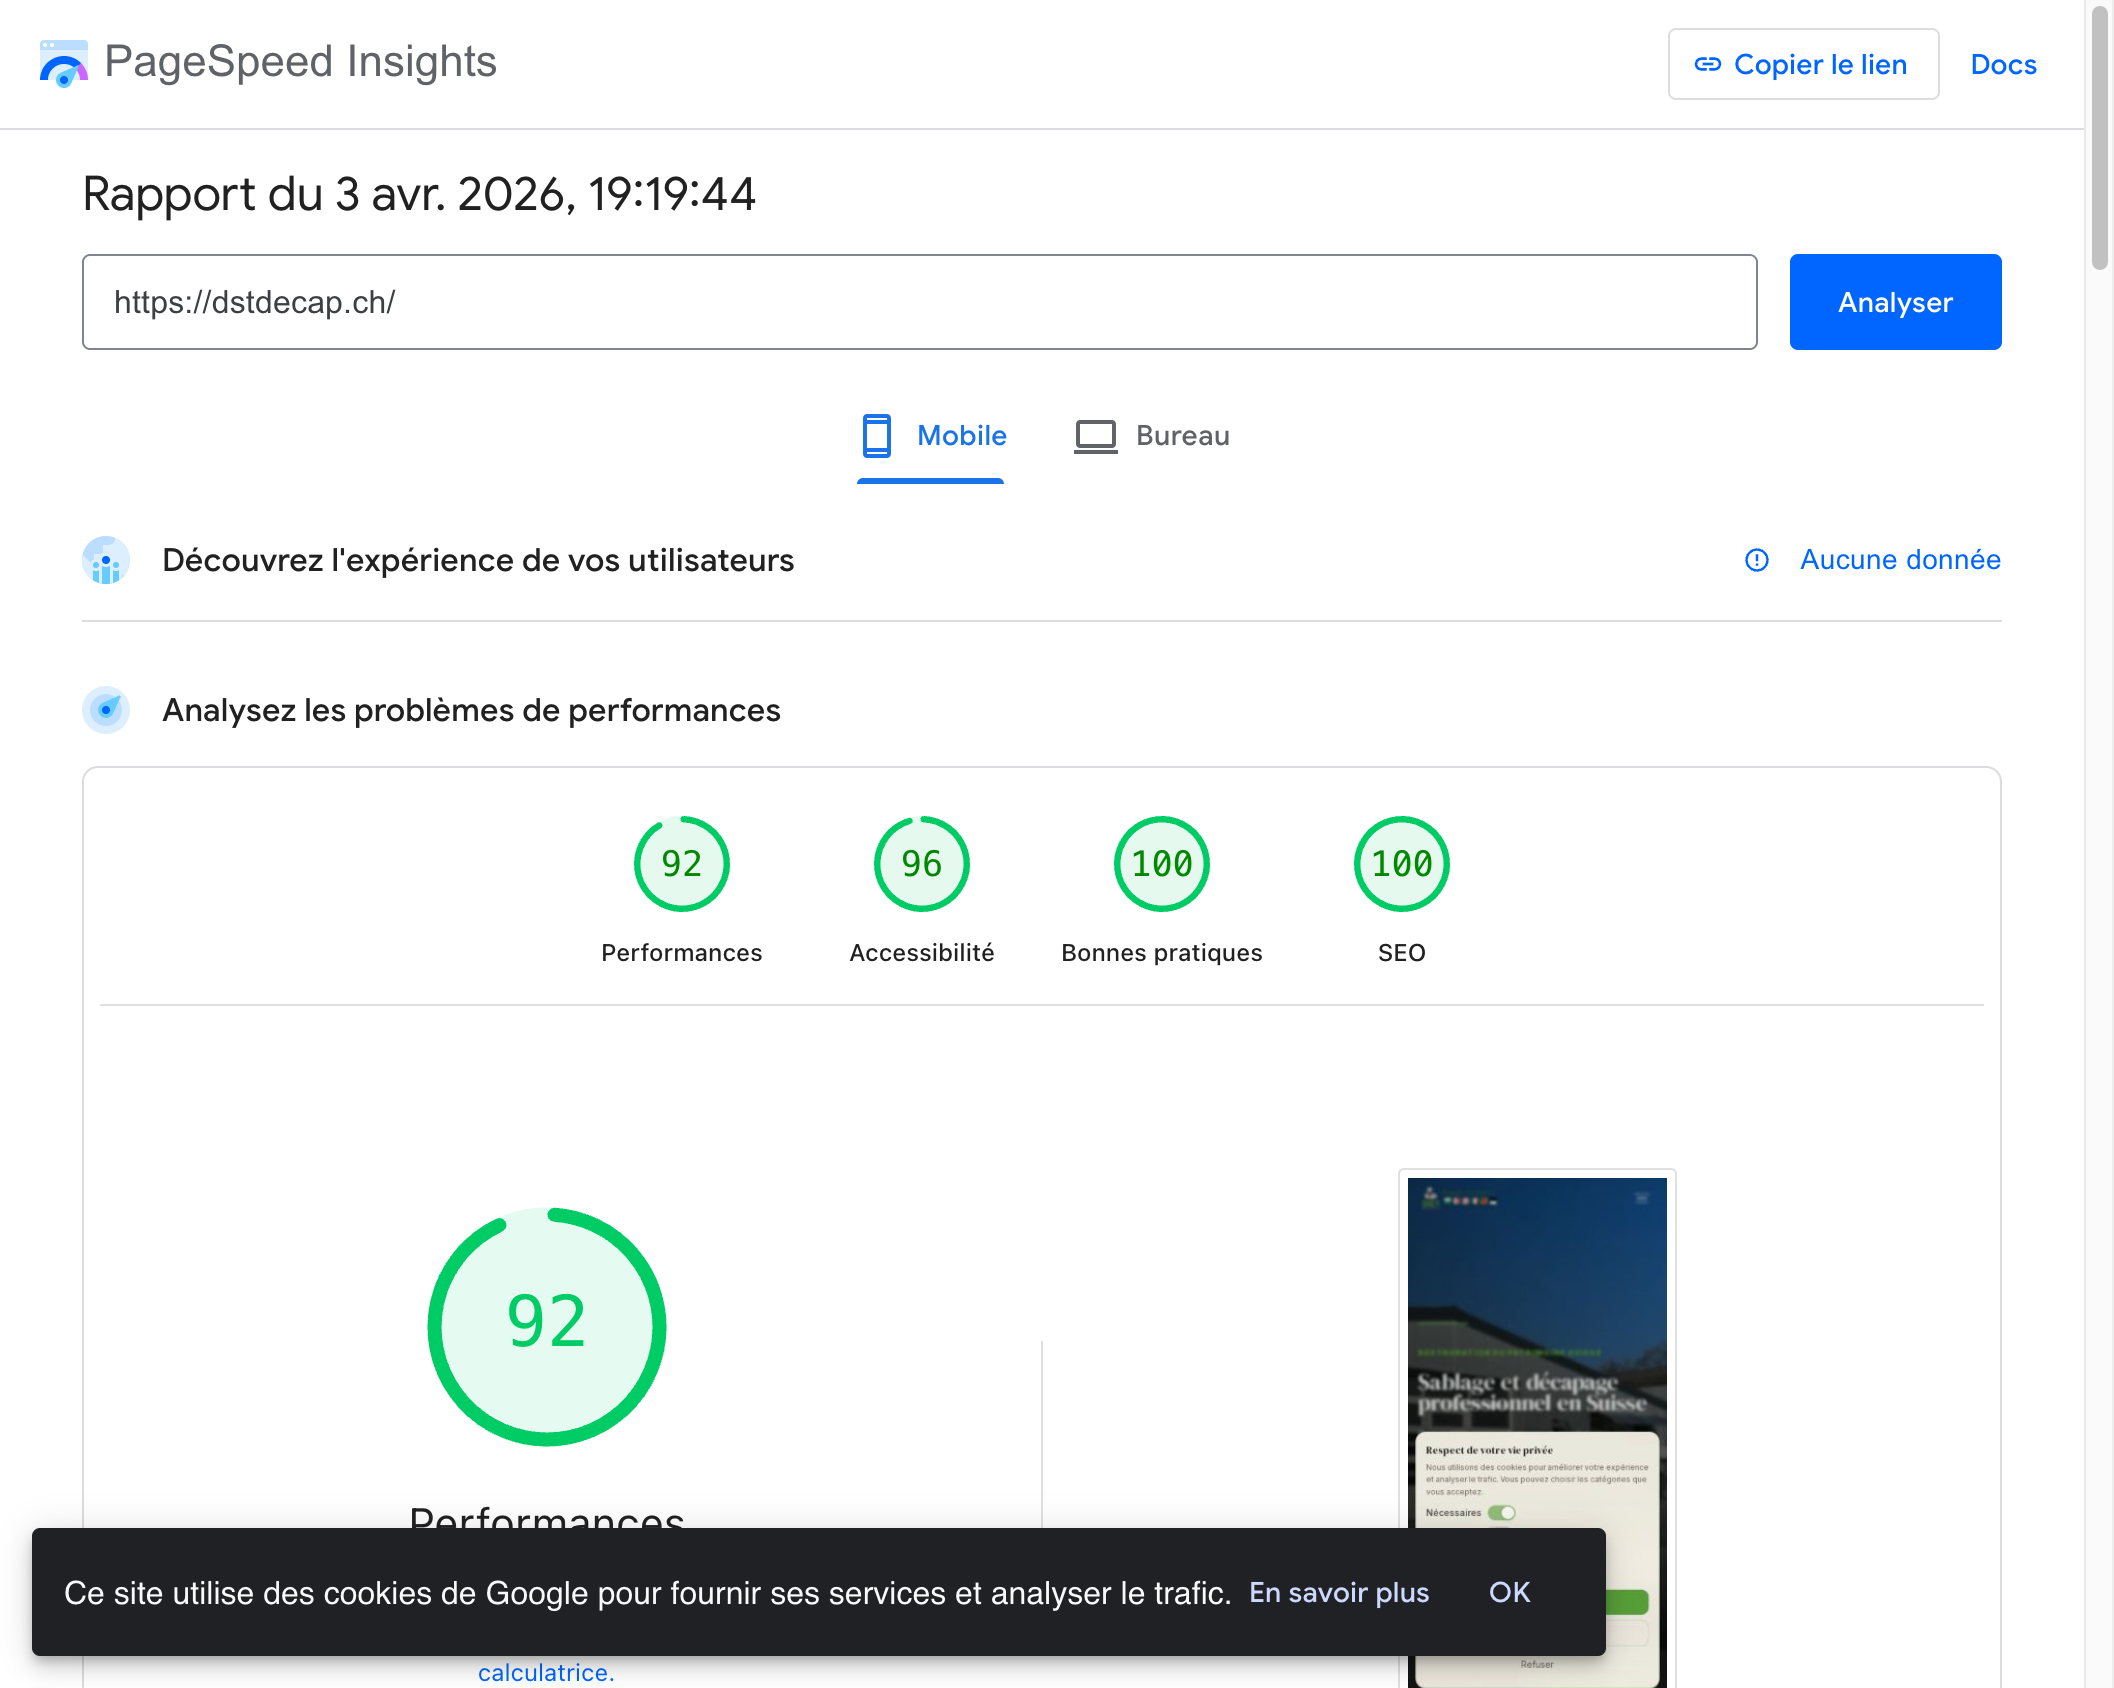
Task: Open the Aucune donnée link
Action: pos(1900,560)
